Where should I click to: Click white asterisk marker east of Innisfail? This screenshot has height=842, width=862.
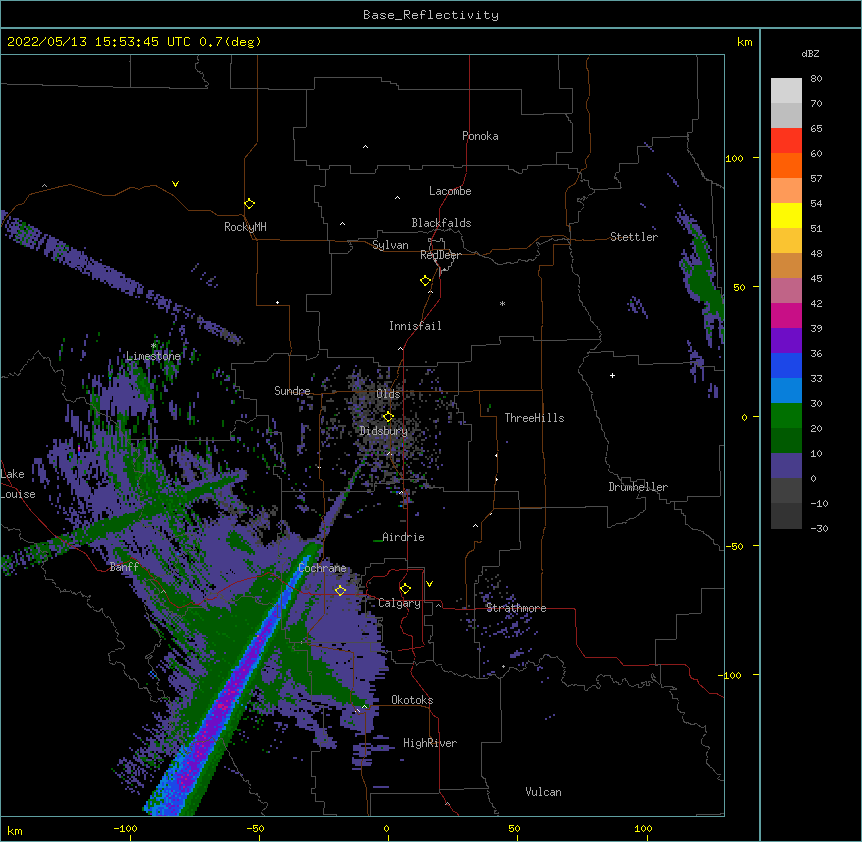pos(502,303)
